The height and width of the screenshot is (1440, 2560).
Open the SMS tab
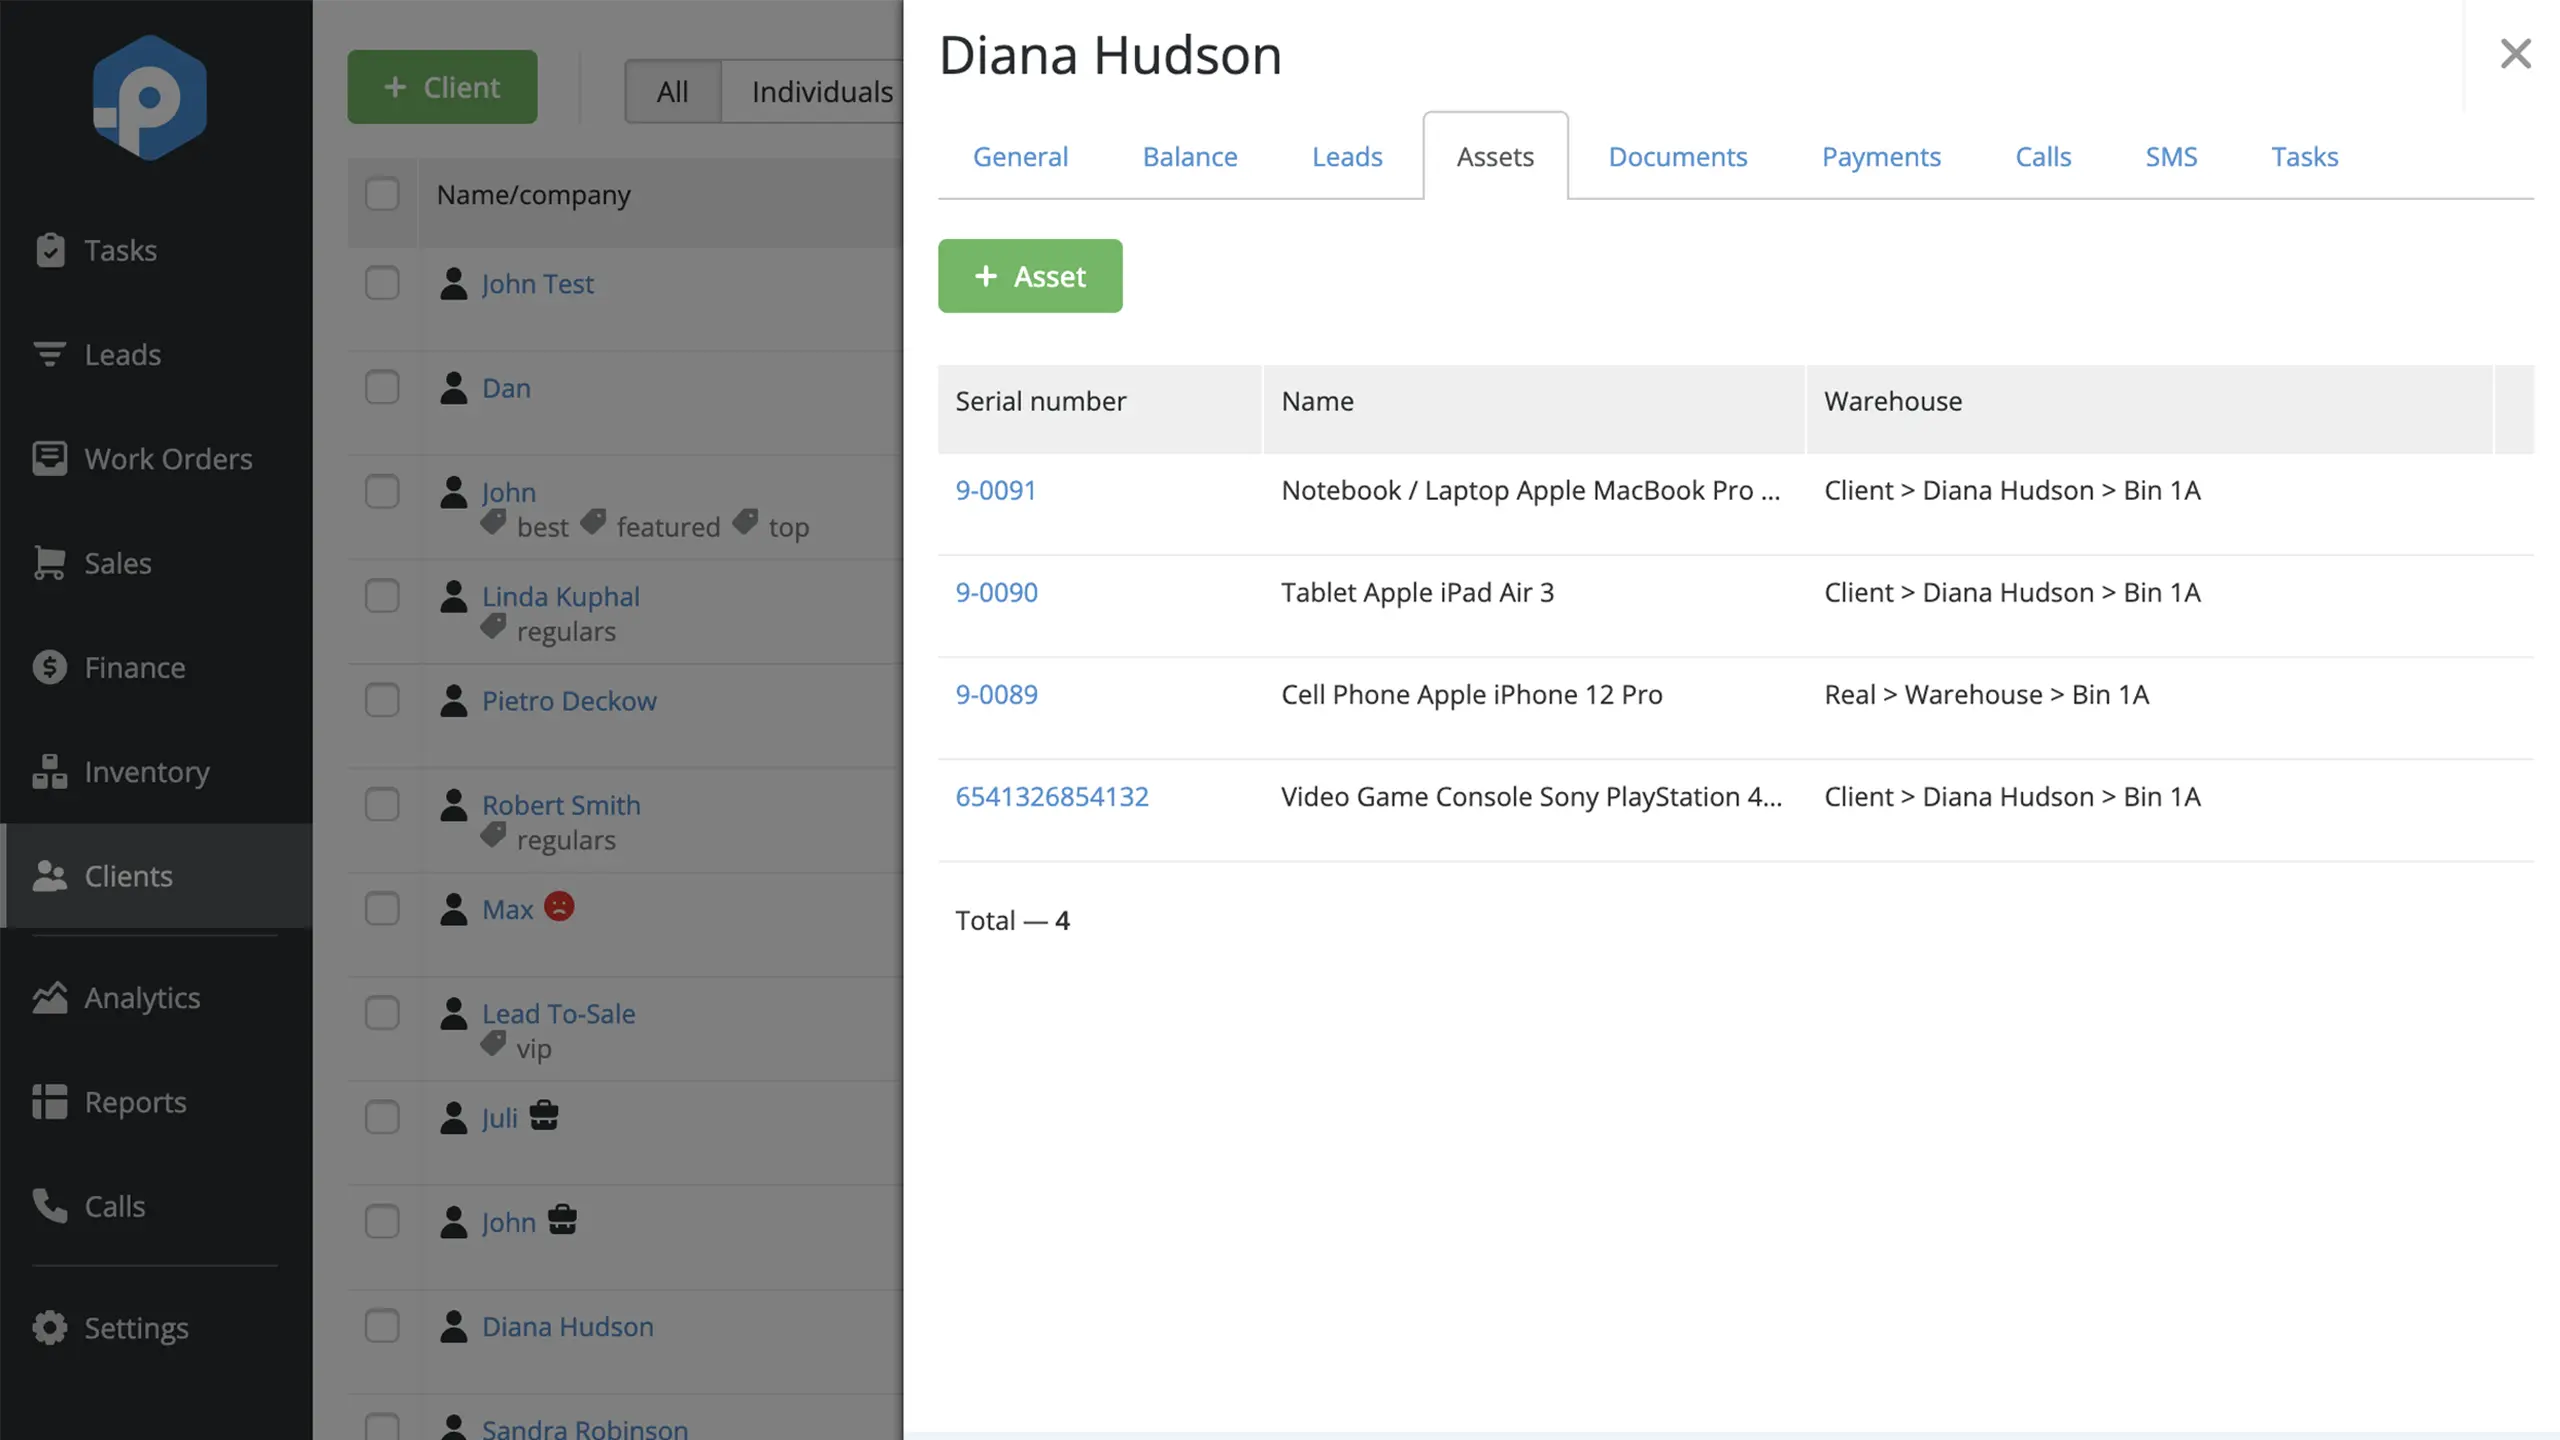coord(2171,156)
